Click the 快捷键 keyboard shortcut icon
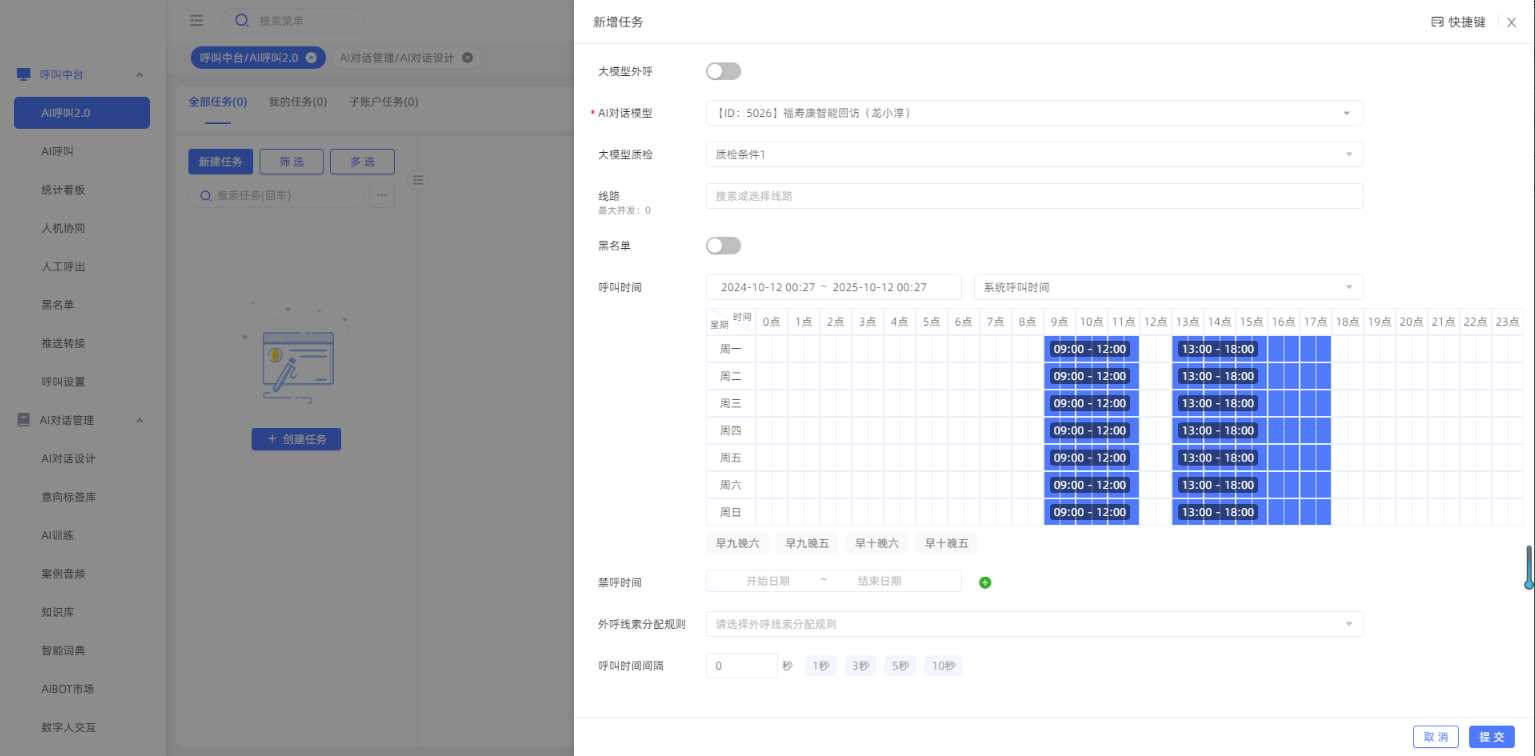Image resolution: width=1535 pixels, height=756 pixels. 1437,22
